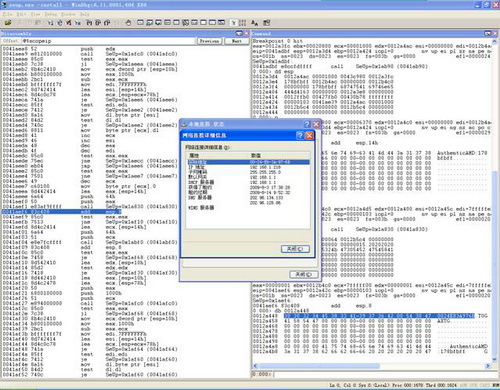Screen dimensions: 500x390
Task: Click the Source mode off toolbar icon
Action: [242, 23]
